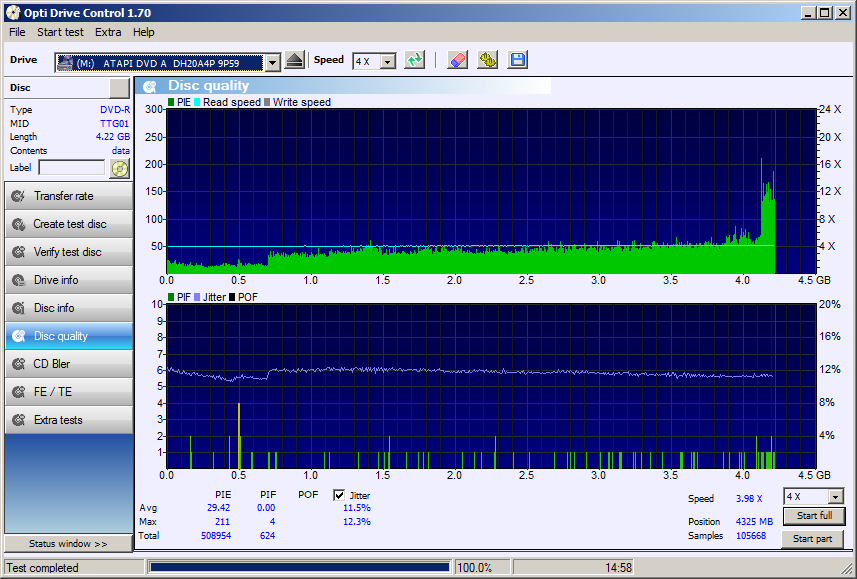The image size is (857, 579).
Task: Click the Jitter average value 11.5%
Action: point(357,507)
